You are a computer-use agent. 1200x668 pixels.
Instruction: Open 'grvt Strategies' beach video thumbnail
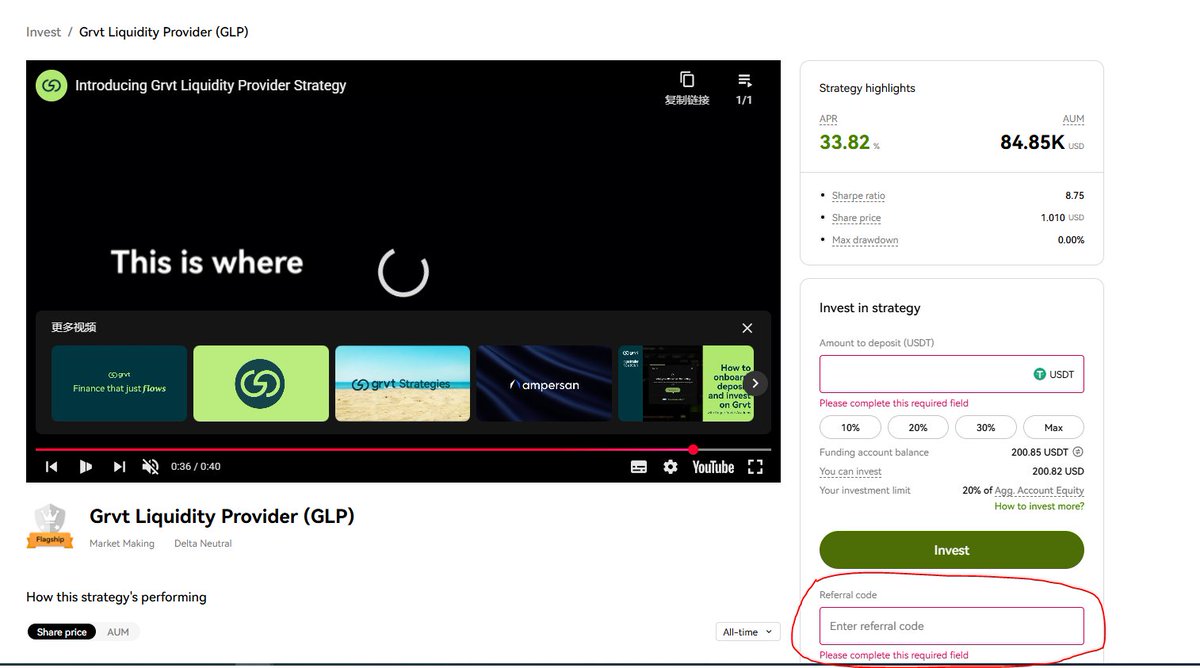[402, 383]
